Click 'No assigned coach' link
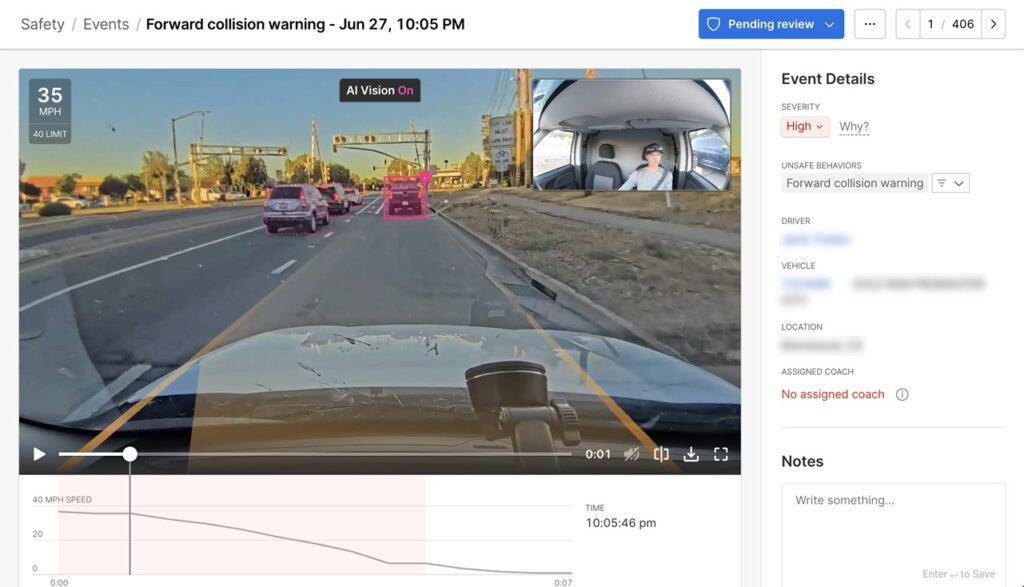Image resolution: width=1024 pixels, height=587 pixels. click(x=832, y=395)
